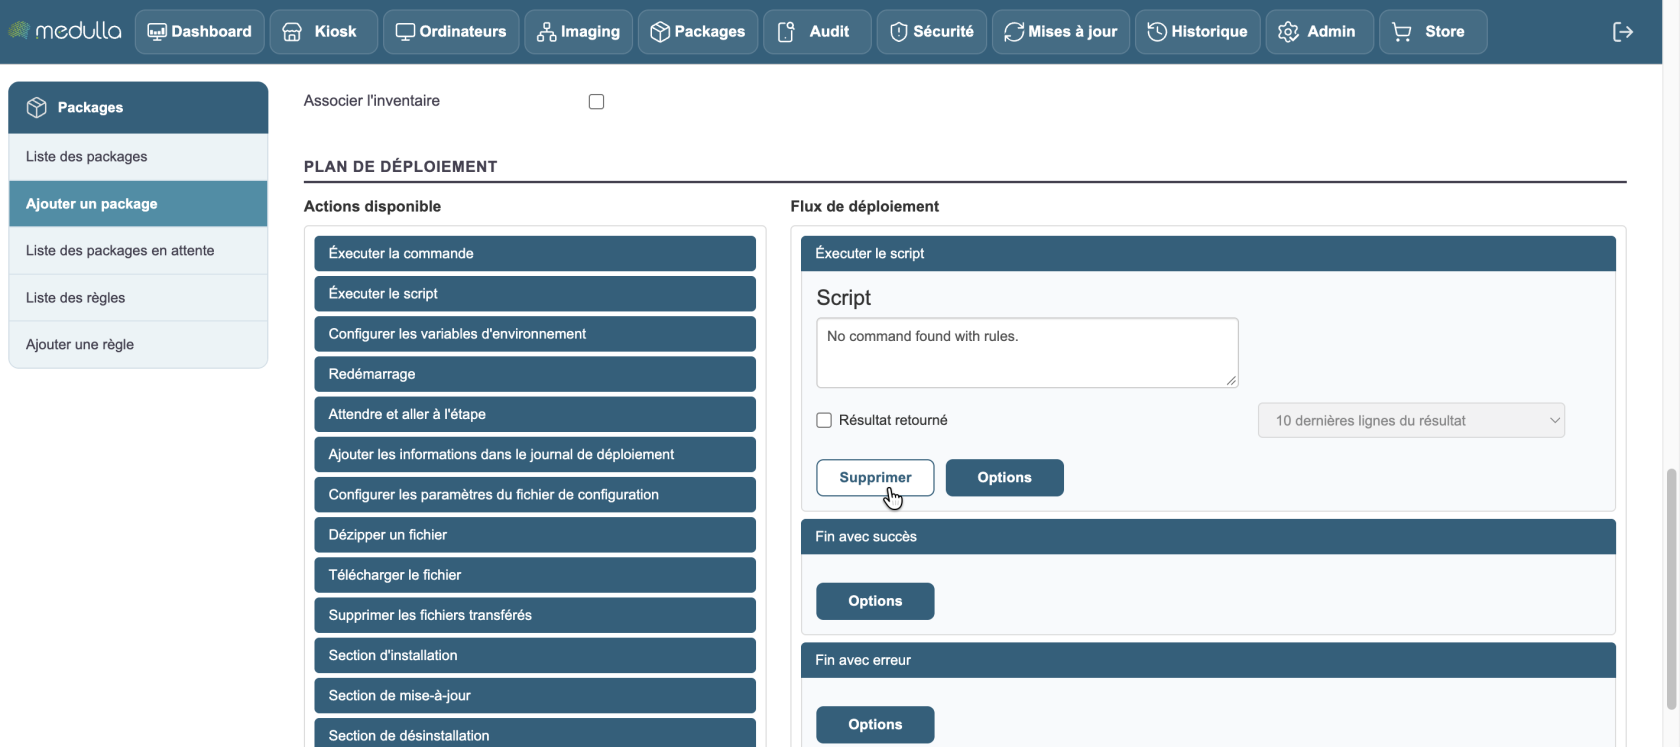Open Liste des packages in sidebar
The width and height of the screenshot is (1680, 747).
point(138,157)
